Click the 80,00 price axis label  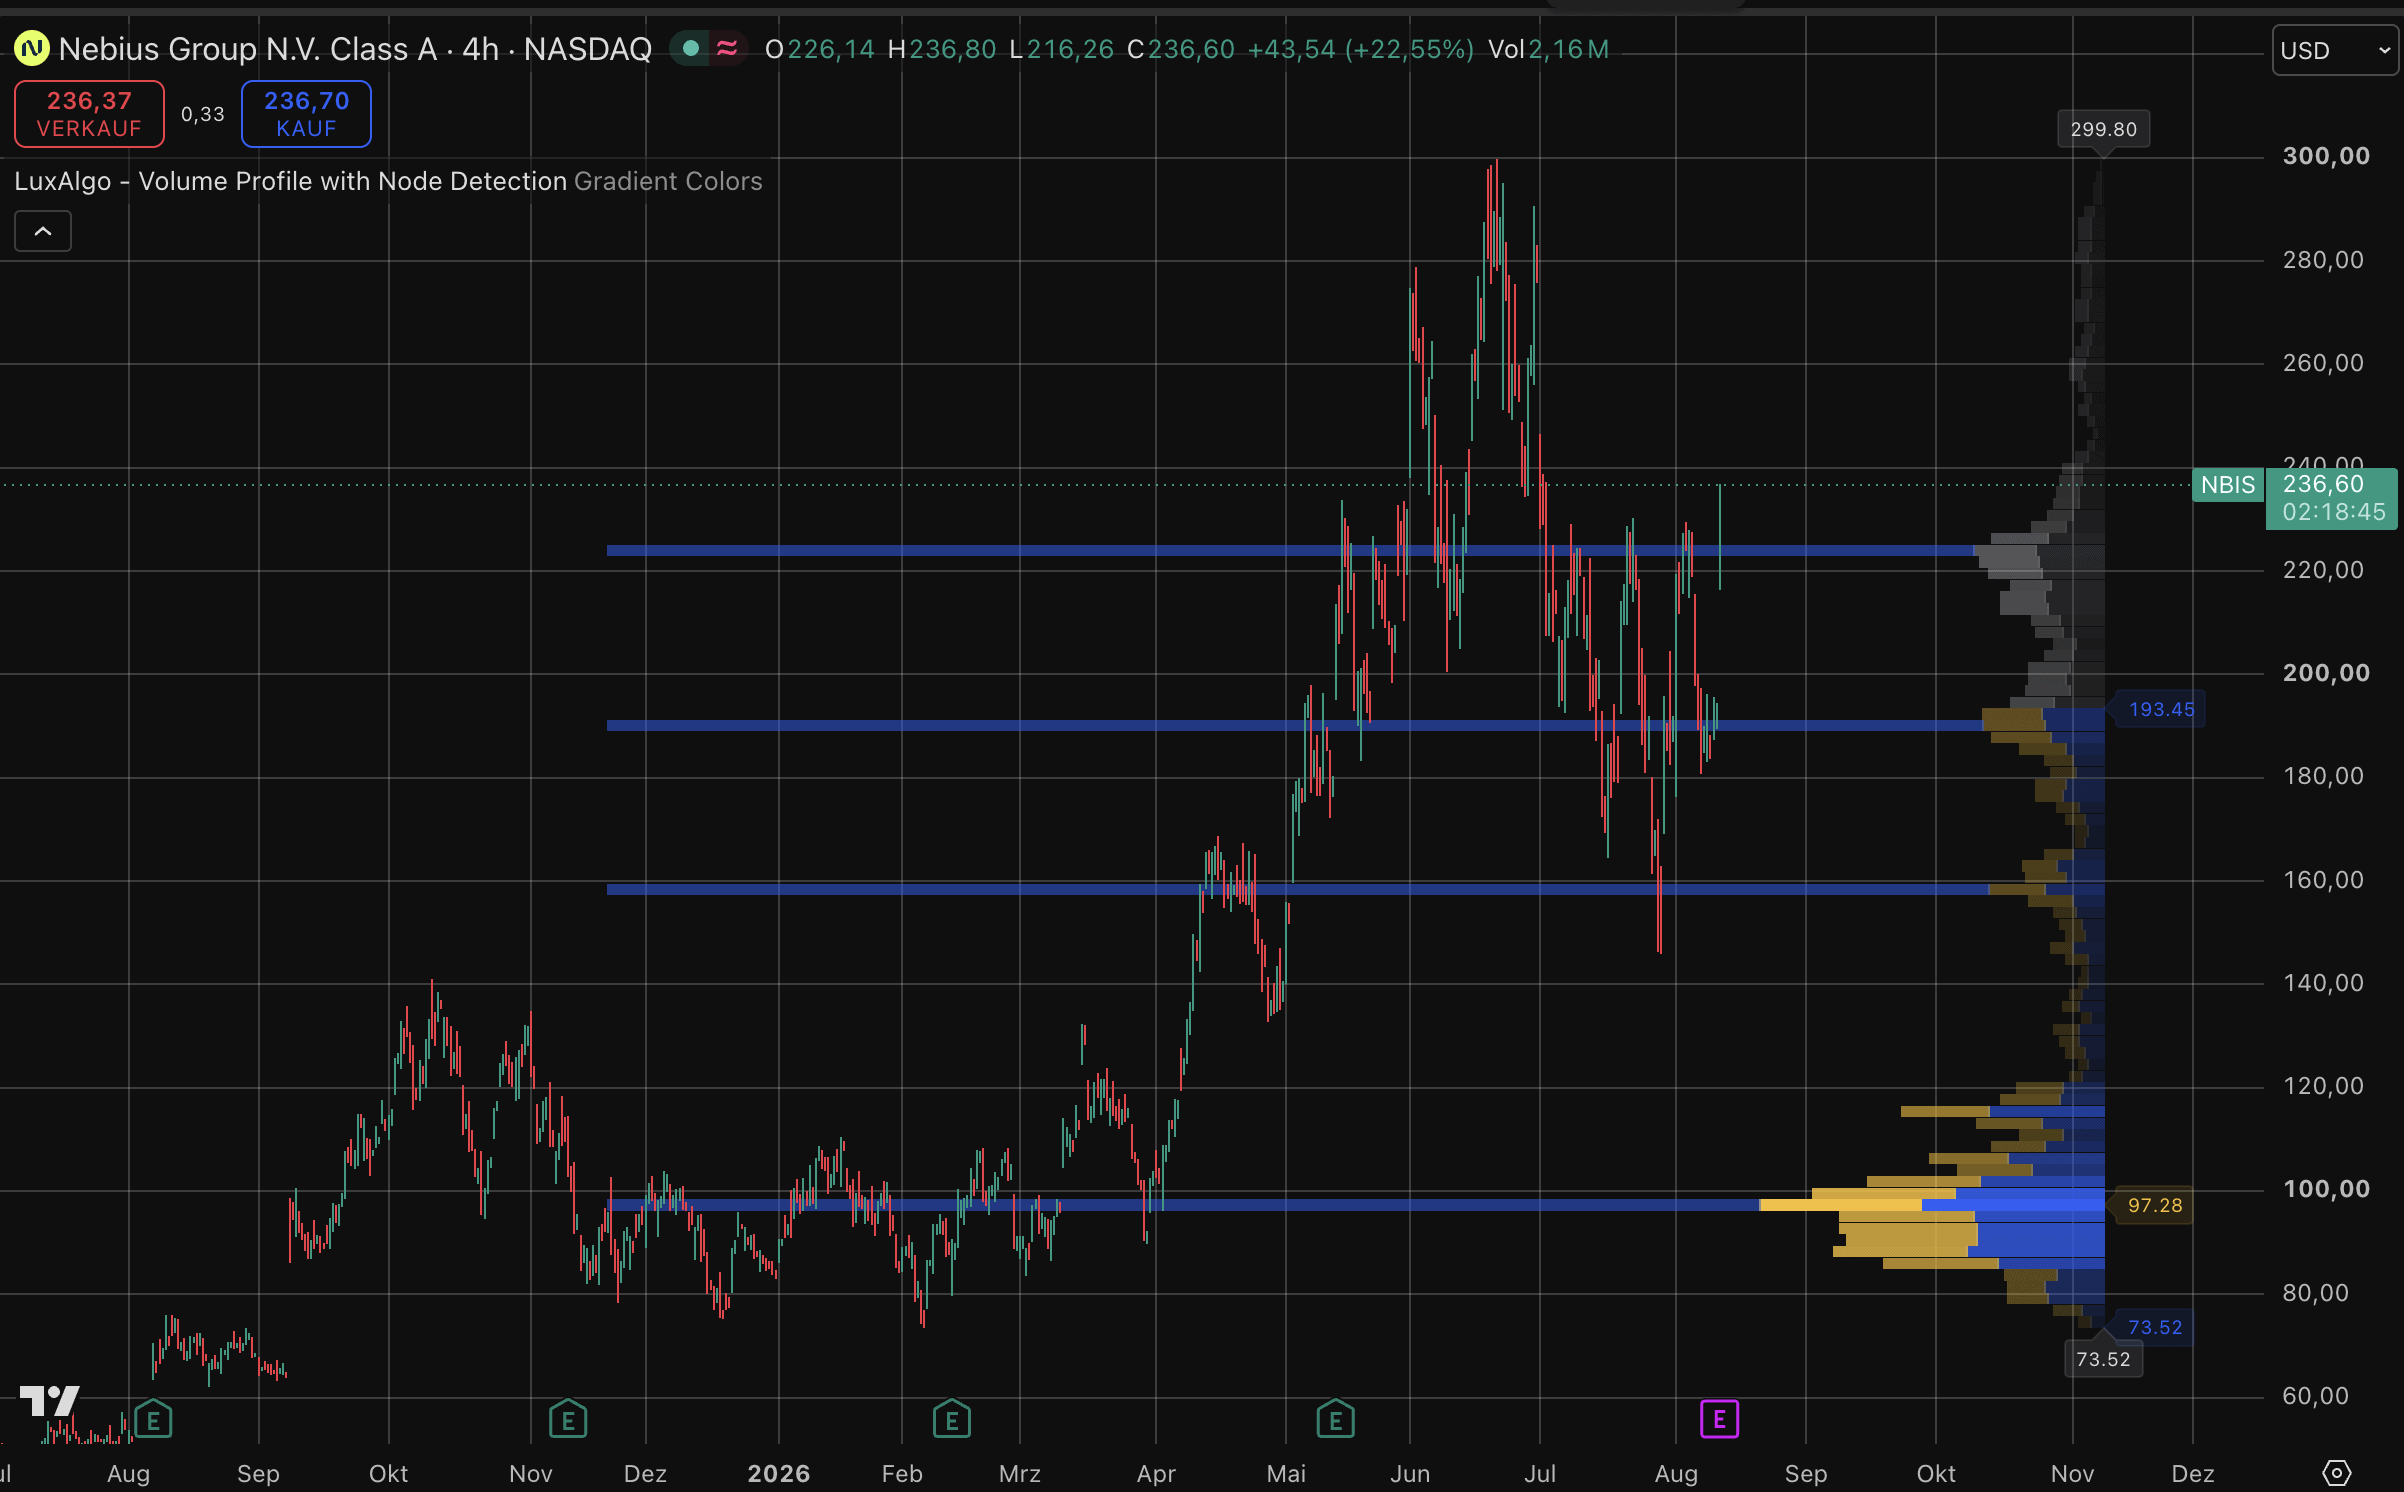pos(2316,1293)
